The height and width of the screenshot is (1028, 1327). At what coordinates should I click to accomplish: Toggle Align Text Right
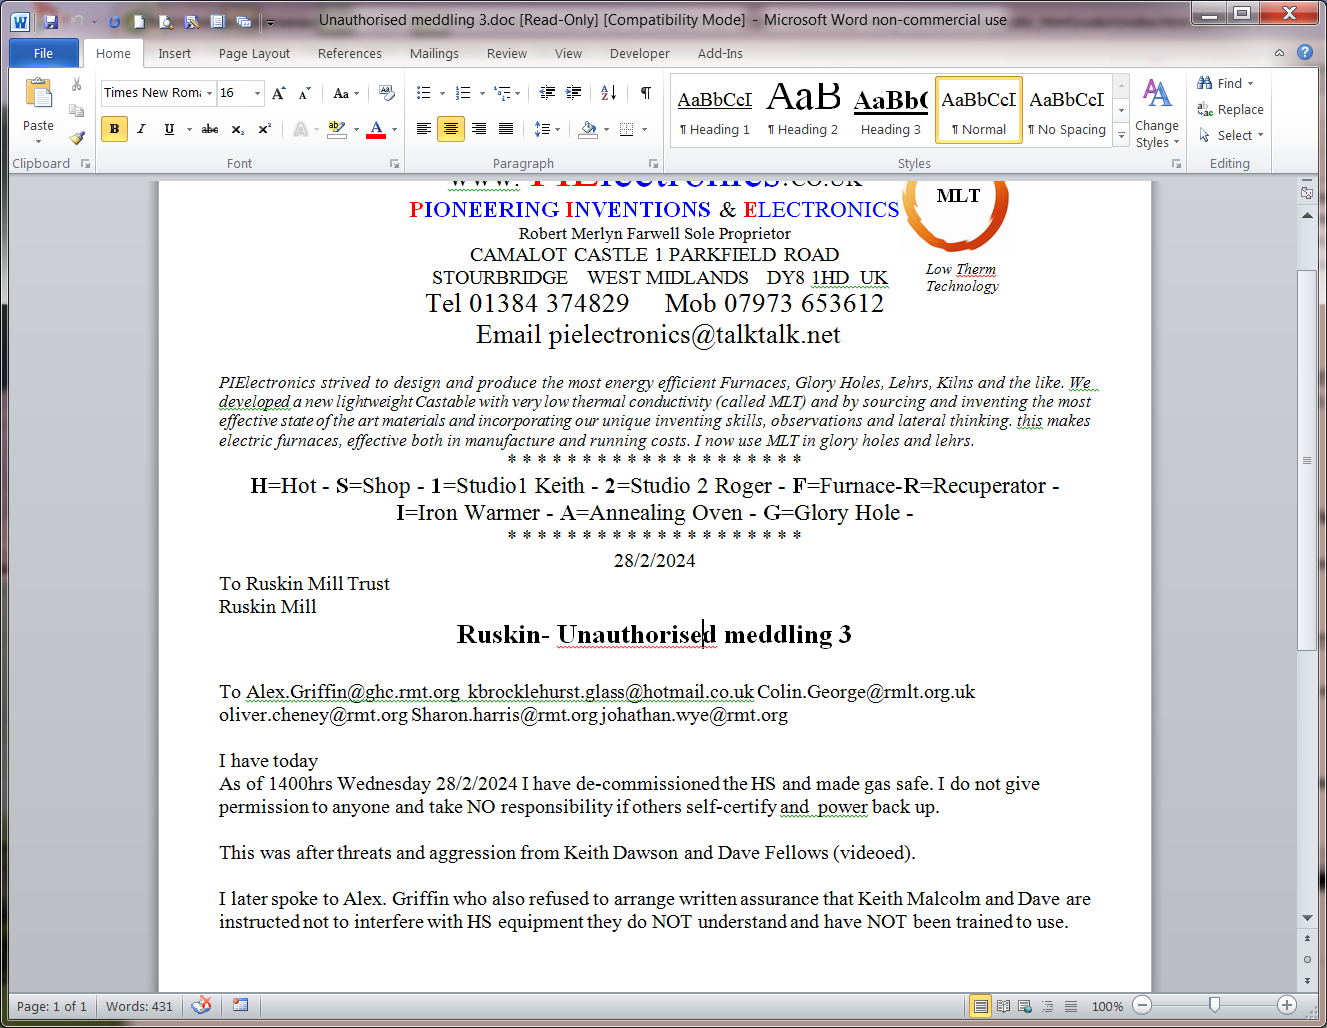pyautogui.click(x=479, y=129)
